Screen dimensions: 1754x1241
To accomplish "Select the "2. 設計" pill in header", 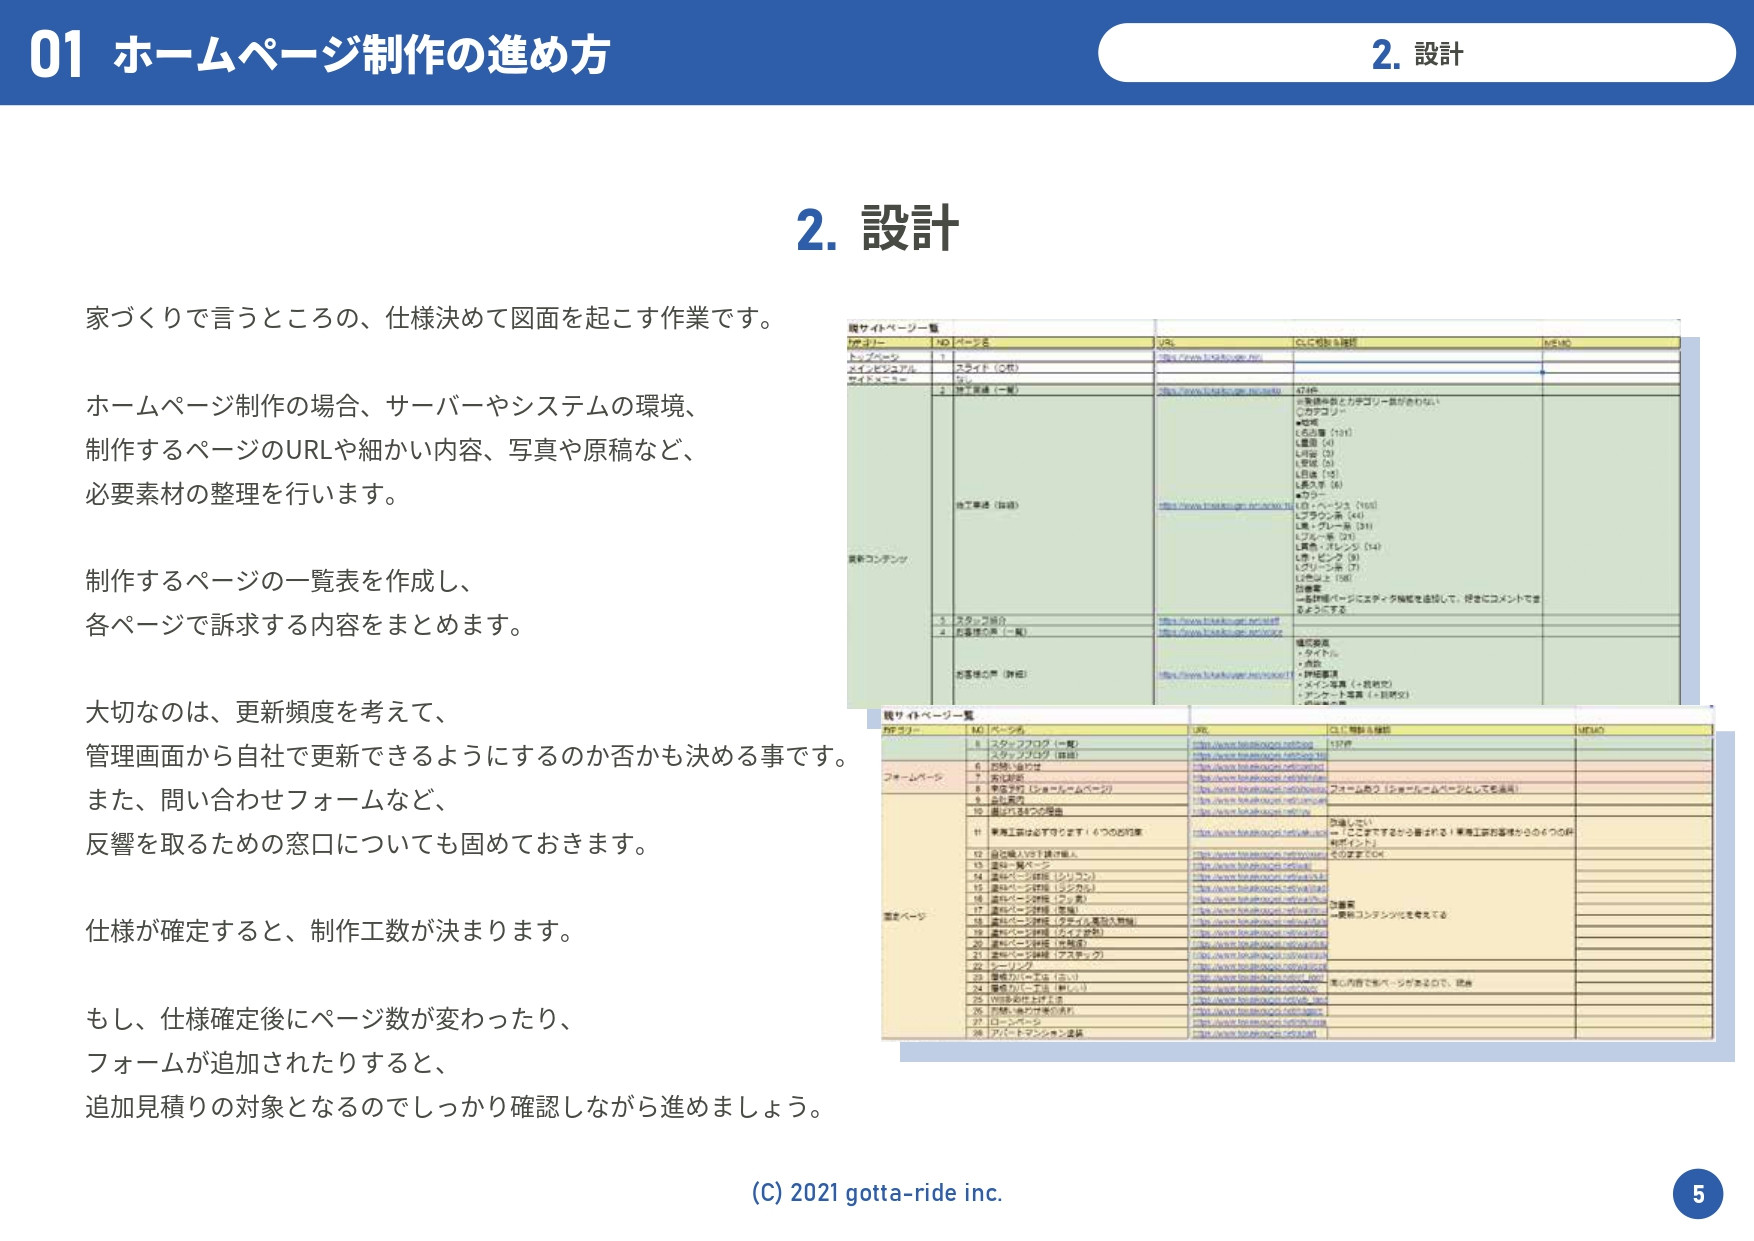I will (1416, 54).
